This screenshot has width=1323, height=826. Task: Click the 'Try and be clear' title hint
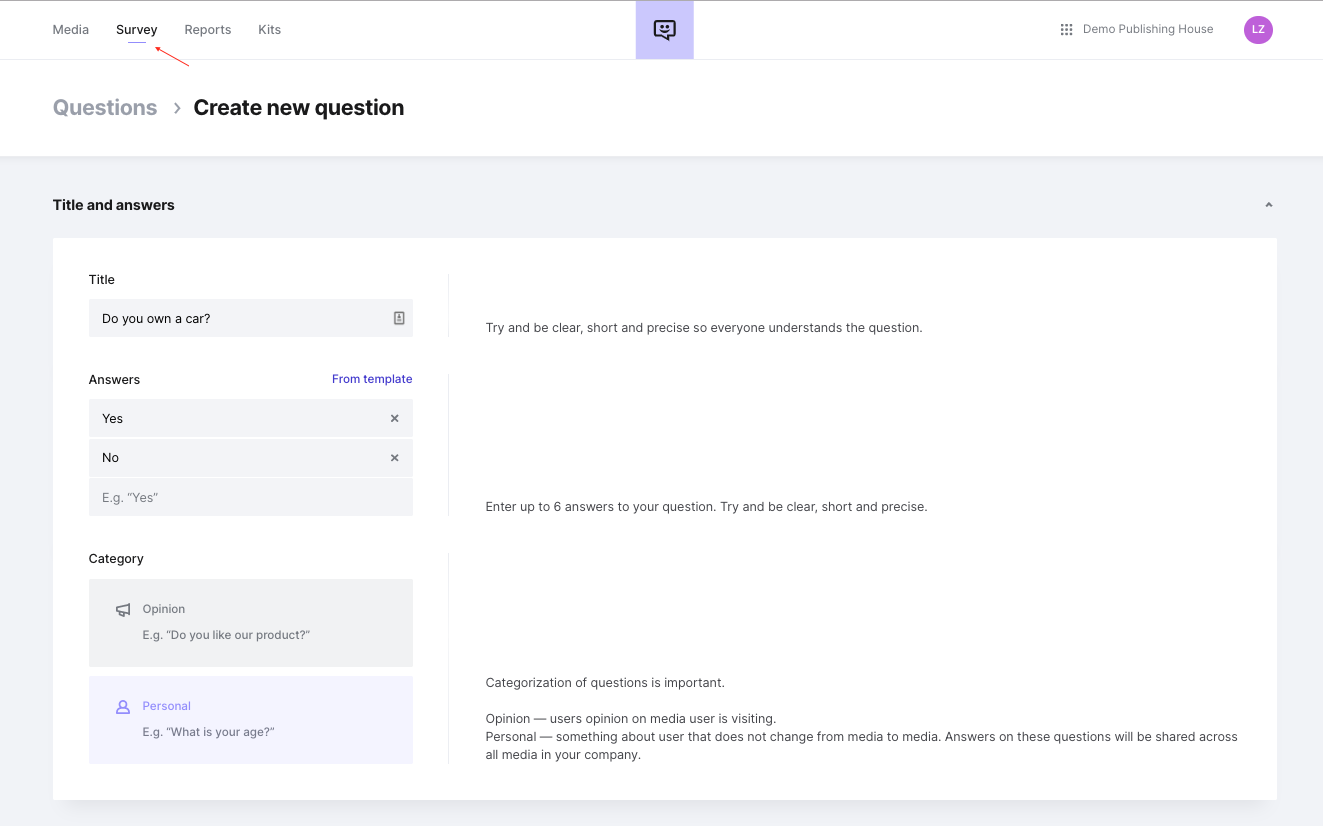point(704,328)
